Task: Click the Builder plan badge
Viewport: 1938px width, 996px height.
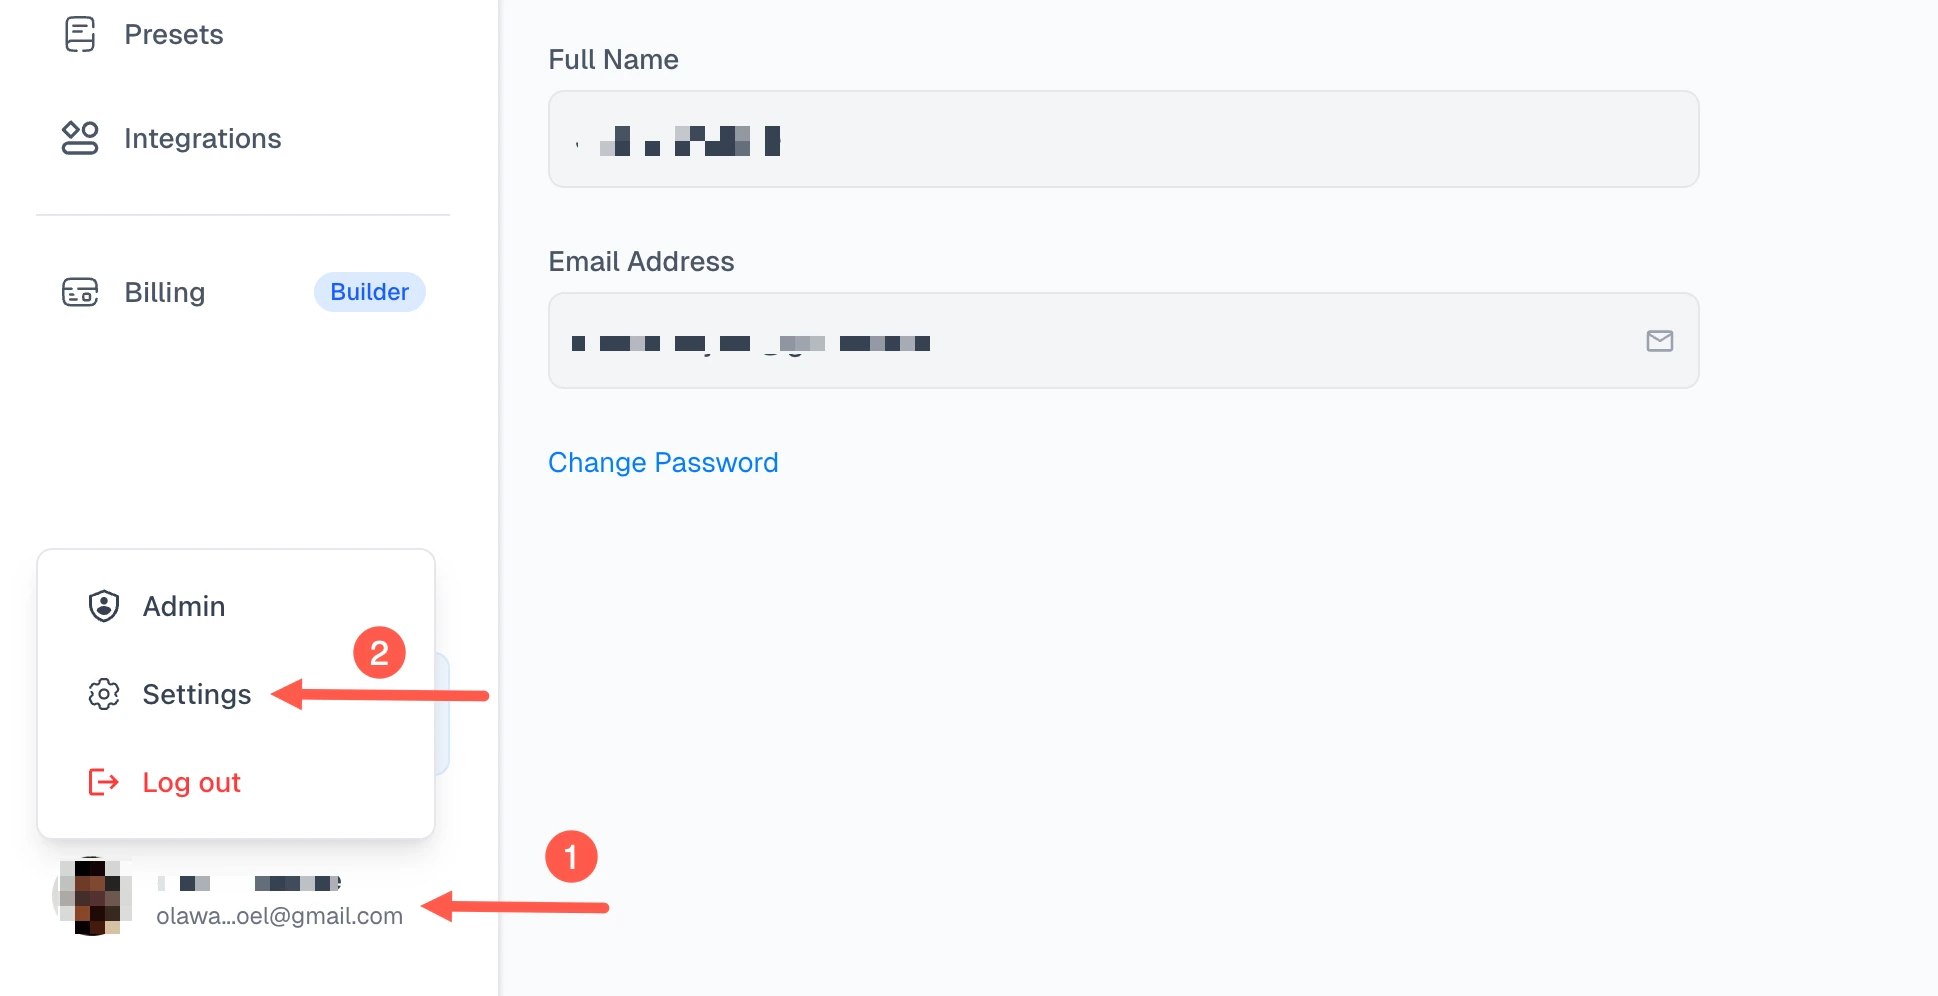Action: click(369, 292)
